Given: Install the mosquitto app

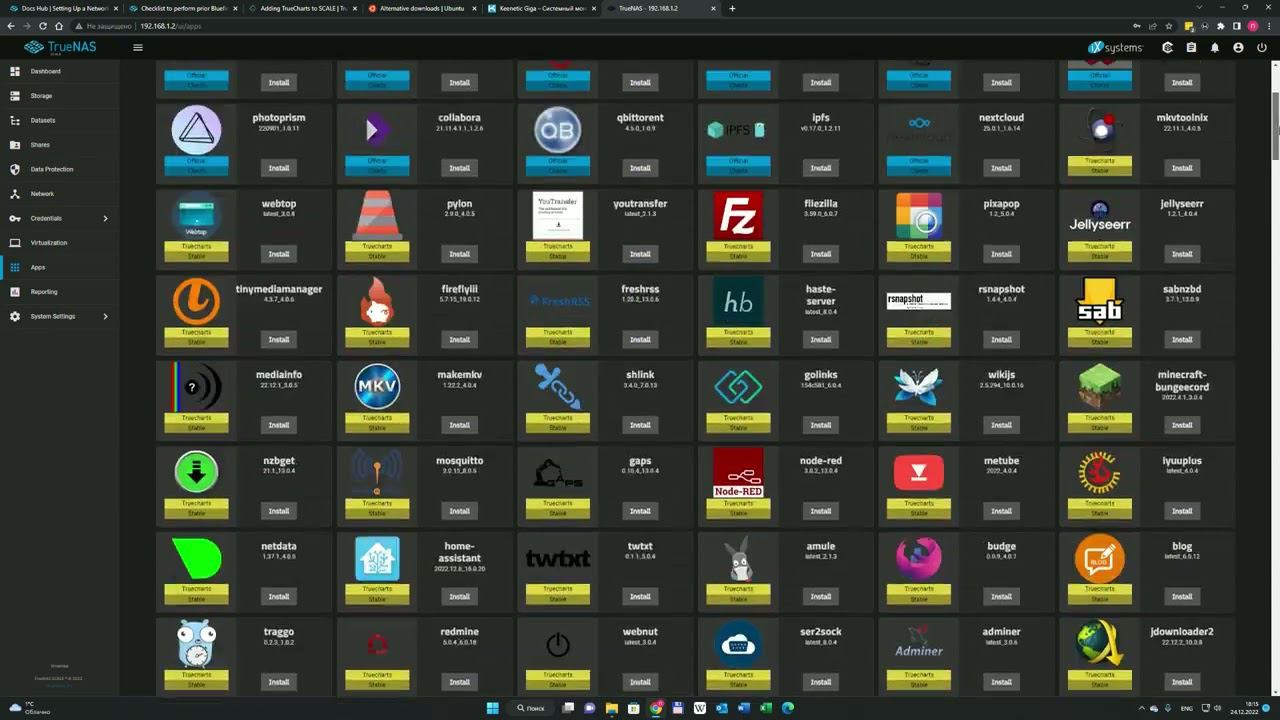Looking at the screenshot, I should click(459, 511).
